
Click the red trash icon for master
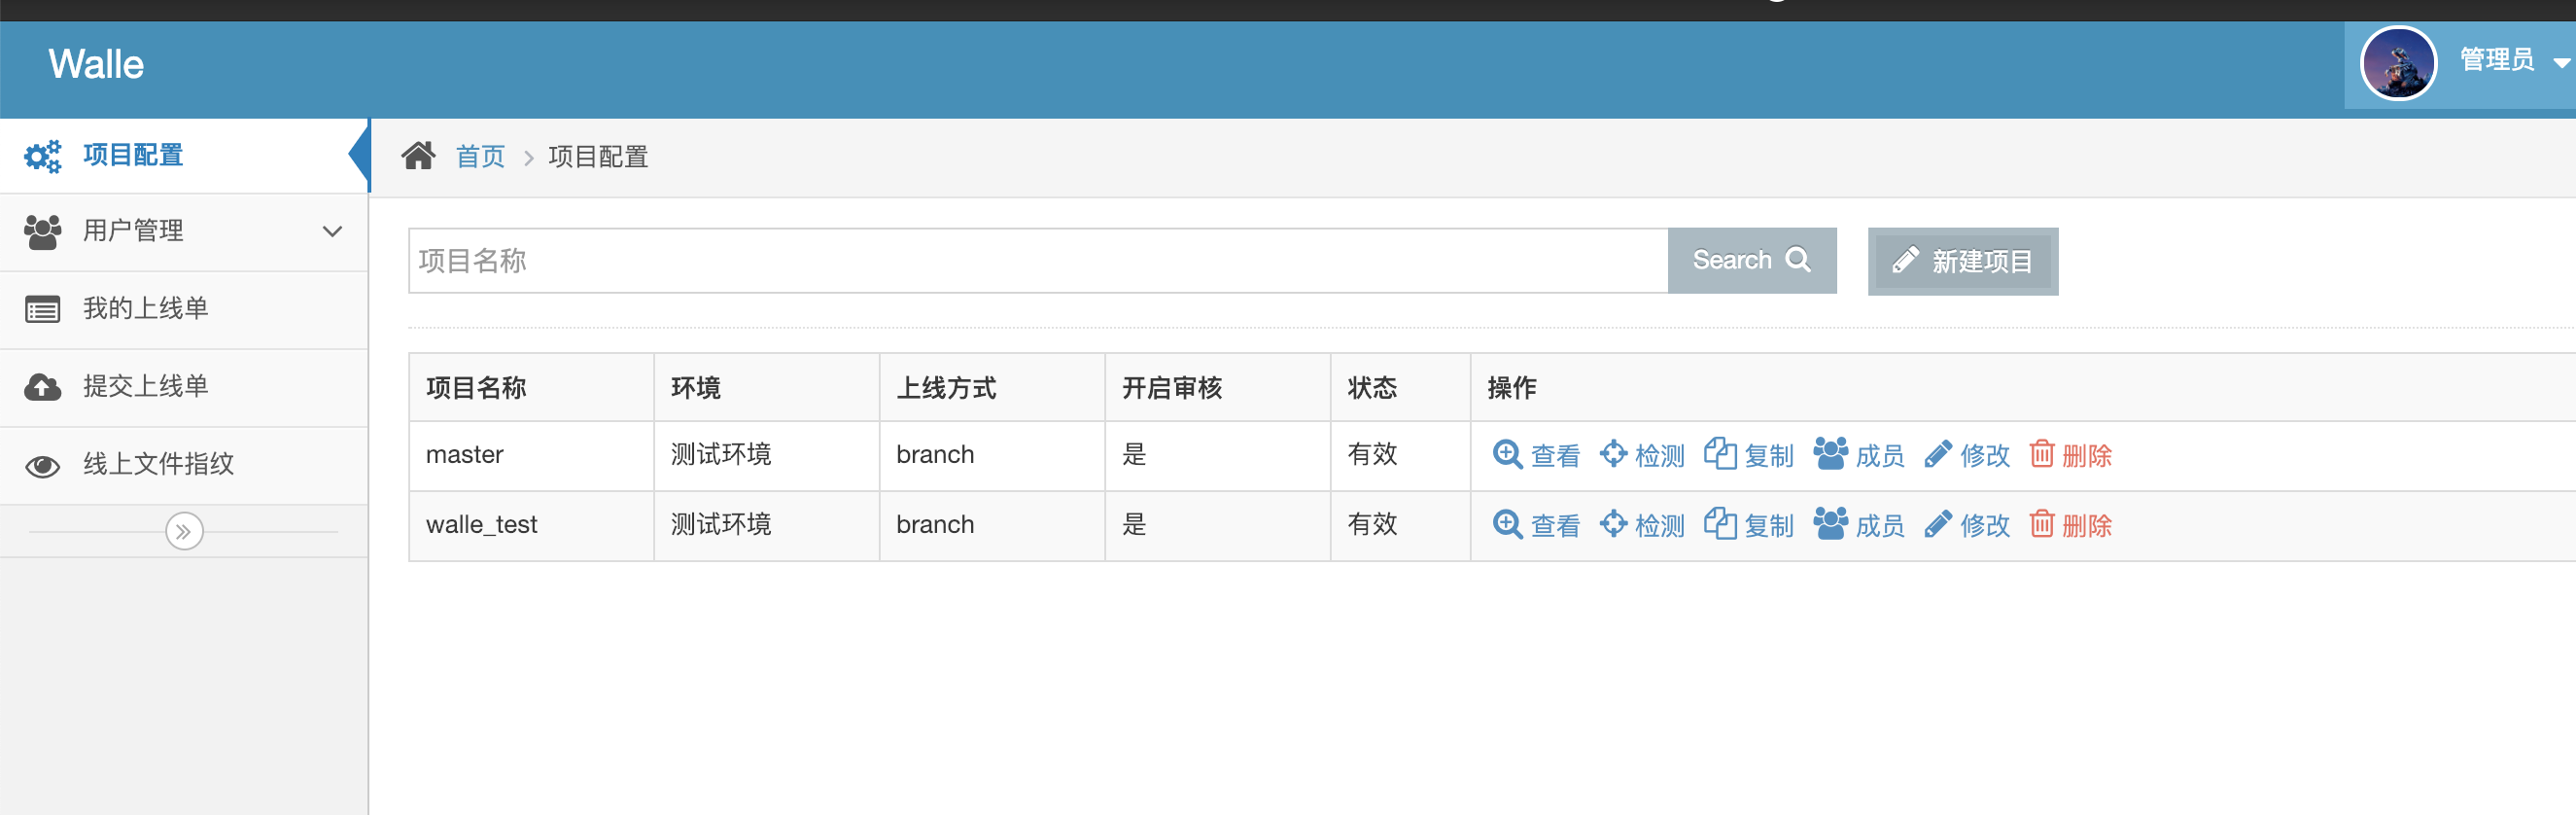[x=2041, y=454]
